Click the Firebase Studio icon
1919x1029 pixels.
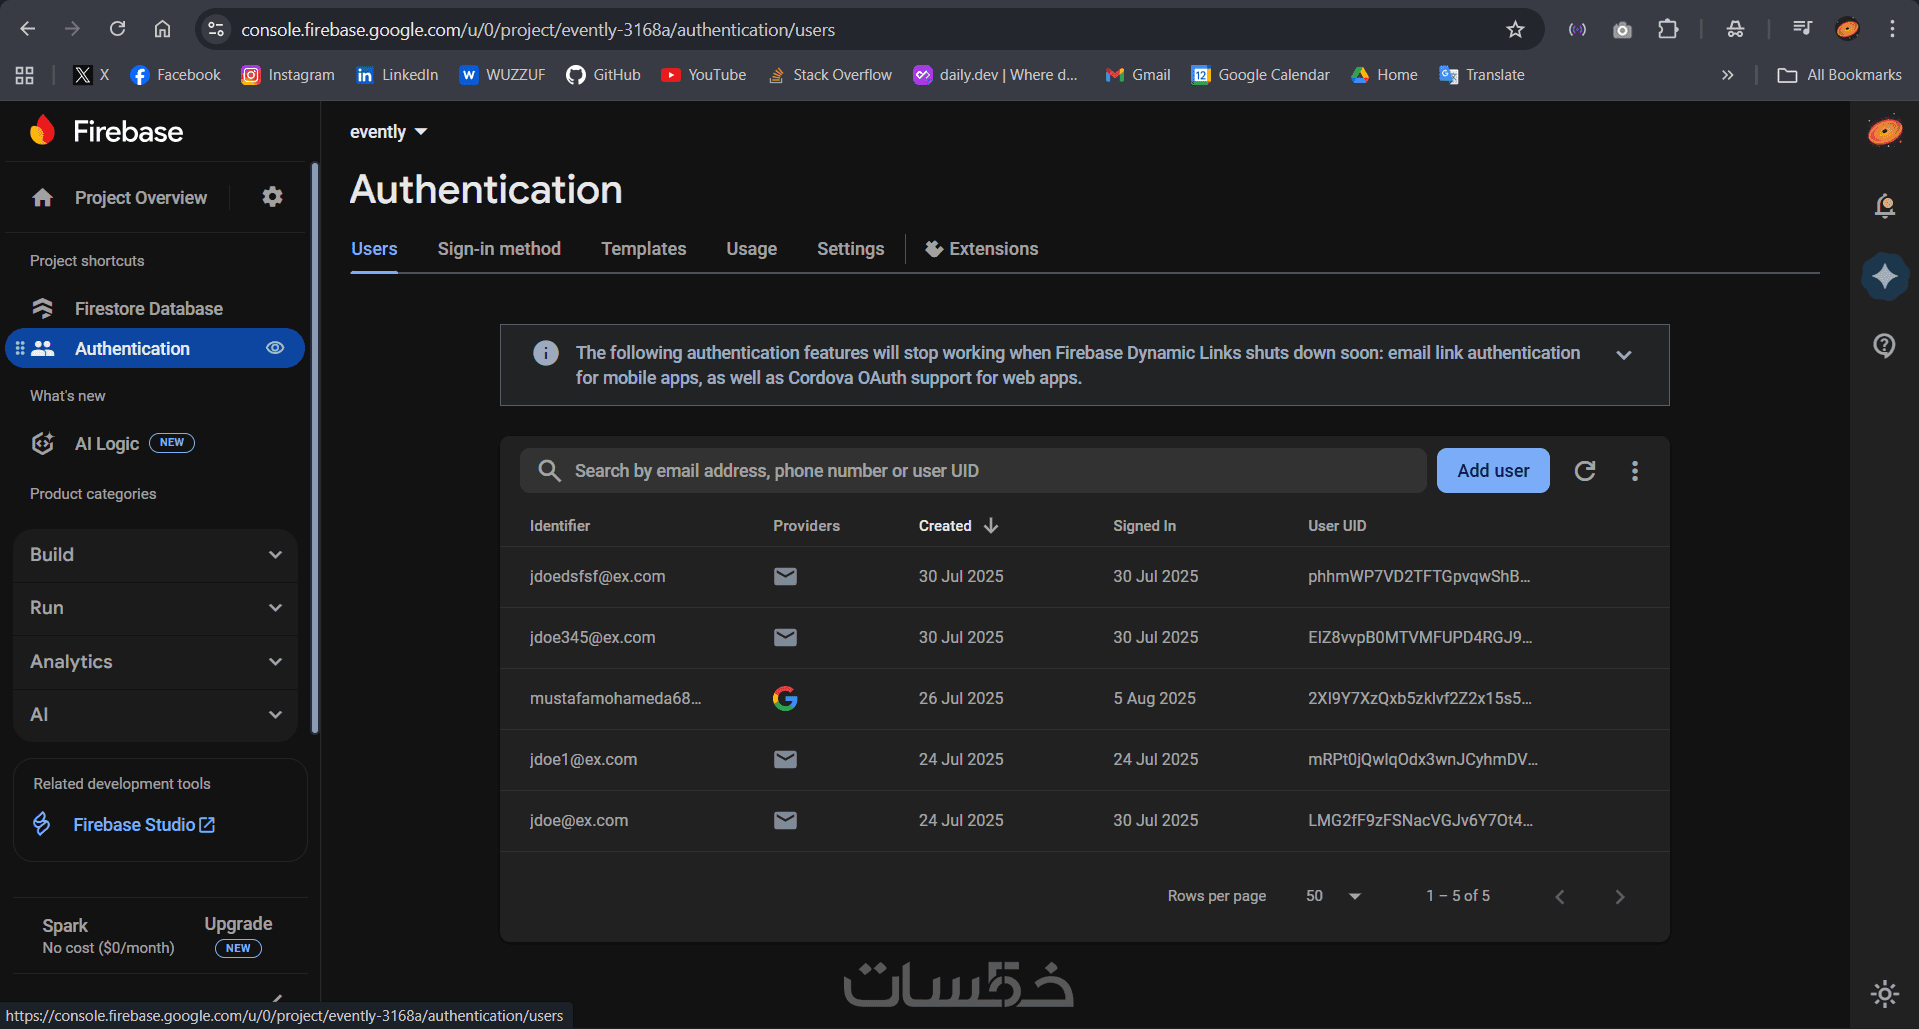[x=42, y=824]
